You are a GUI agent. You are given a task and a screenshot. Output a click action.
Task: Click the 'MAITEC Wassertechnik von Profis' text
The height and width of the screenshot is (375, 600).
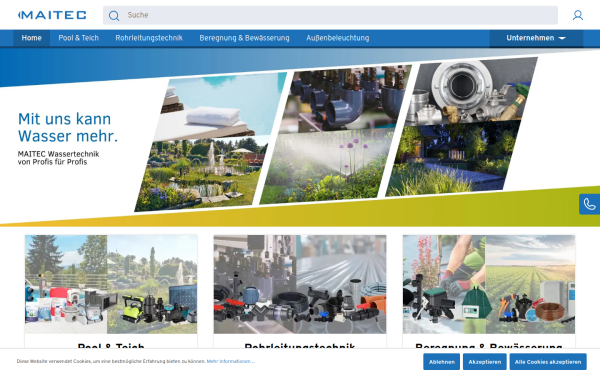click(x=58, y=158)
